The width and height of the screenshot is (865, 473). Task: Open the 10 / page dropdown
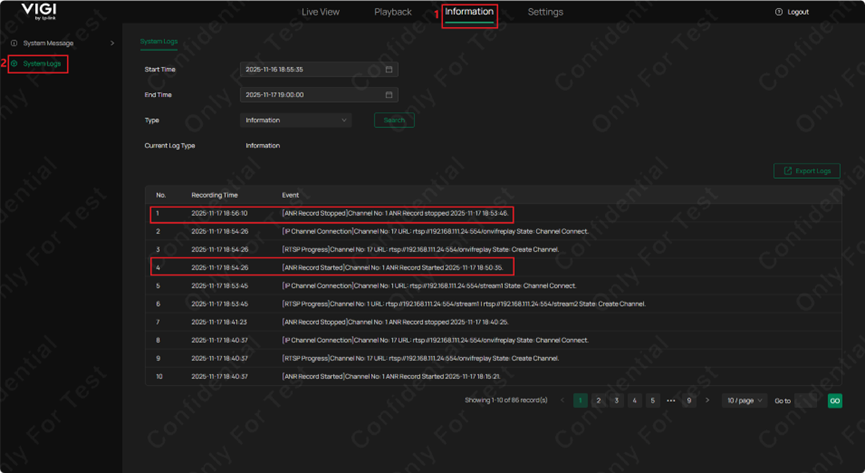[x=744, y=401]
